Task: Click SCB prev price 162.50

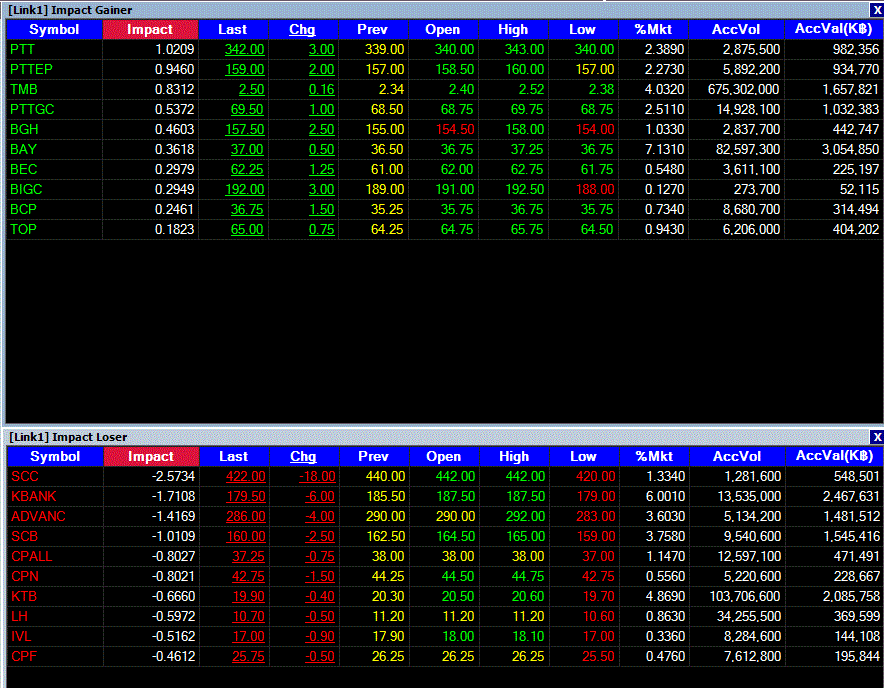Action: coord(386,537)
